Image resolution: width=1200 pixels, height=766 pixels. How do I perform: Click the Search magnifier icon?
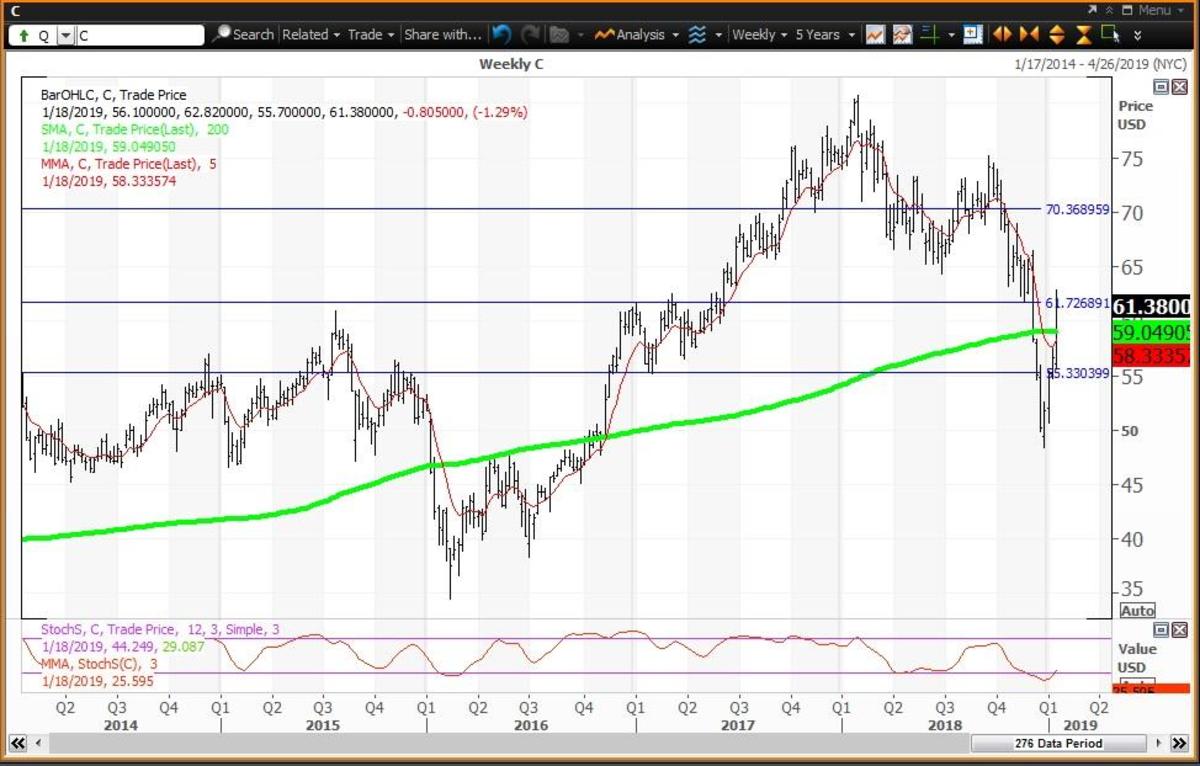223,34
